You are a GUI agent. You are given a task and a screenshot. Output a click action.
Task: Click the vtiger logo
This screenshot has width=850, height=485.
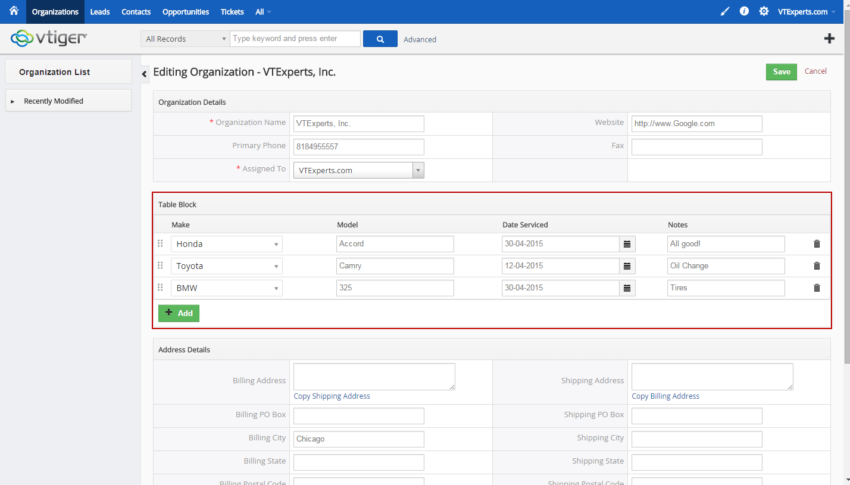pyautogui.click(x=49, y=38)
